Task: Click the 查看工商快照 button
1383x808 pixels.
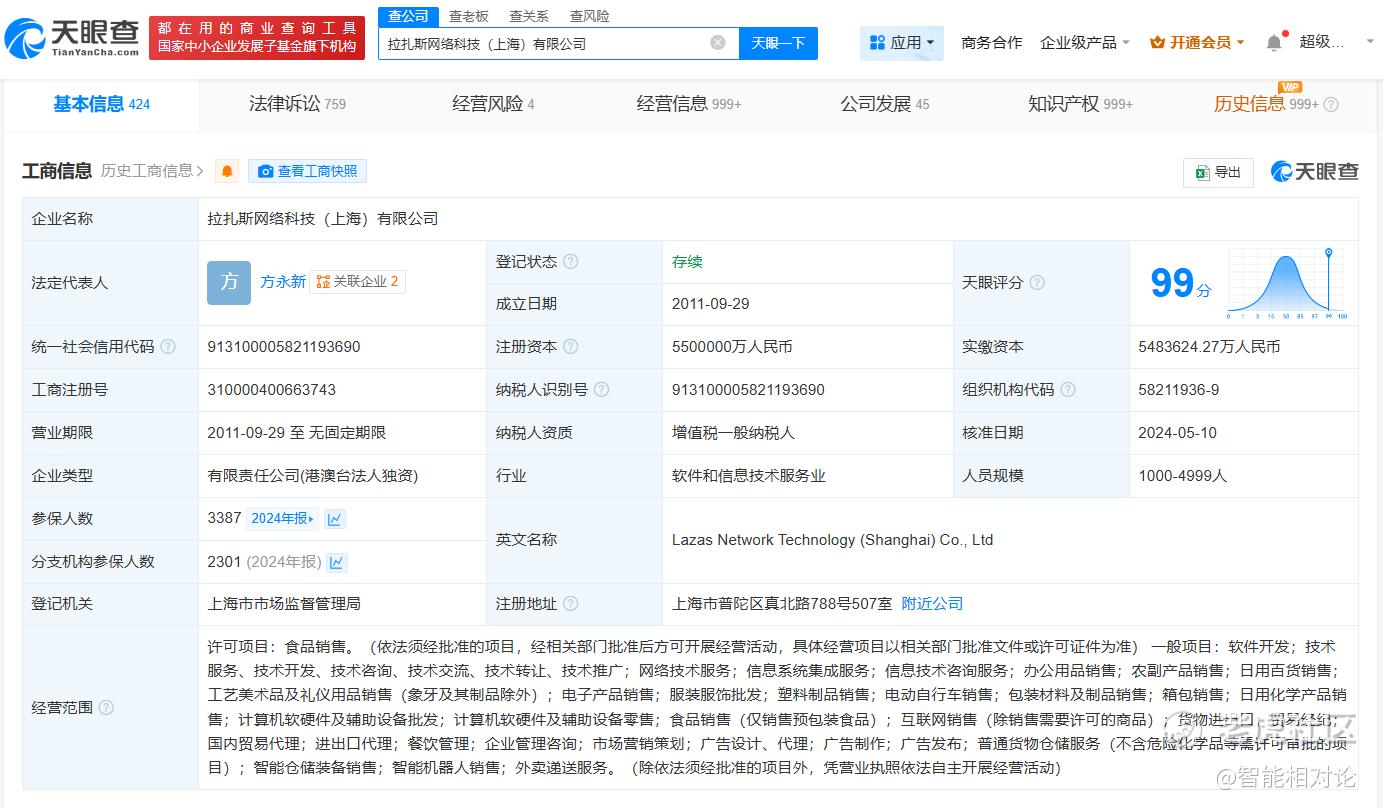Action: tap(307, 171)
